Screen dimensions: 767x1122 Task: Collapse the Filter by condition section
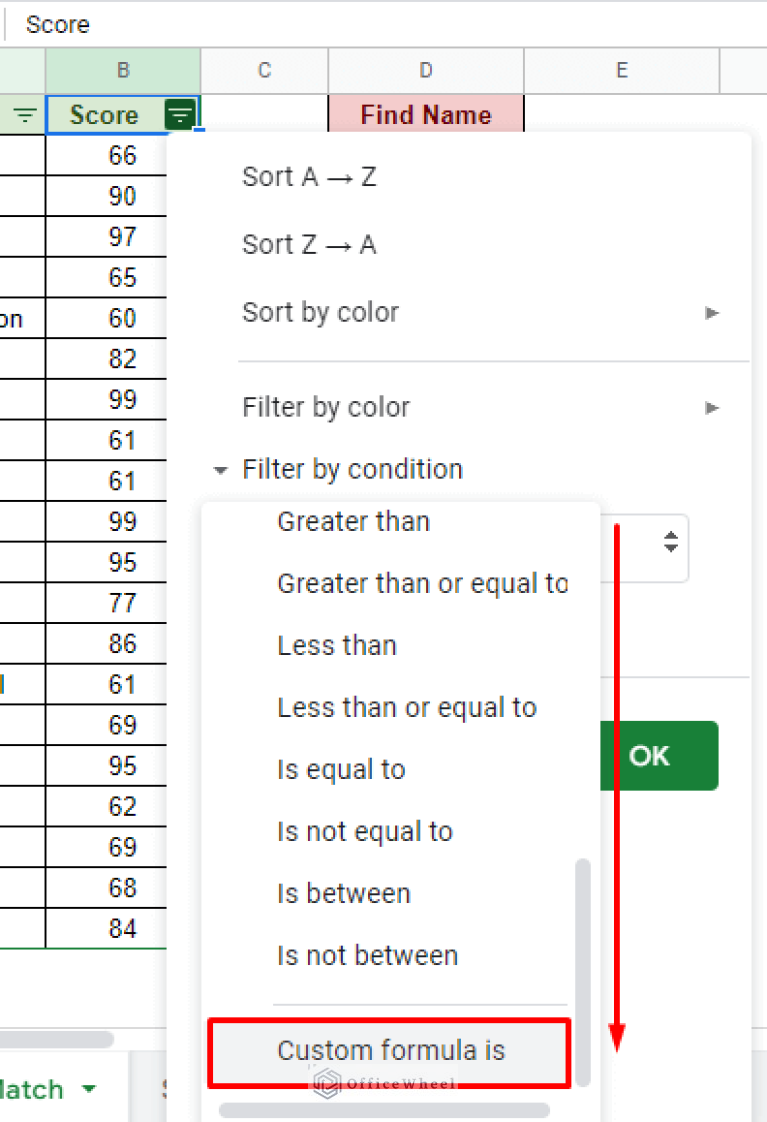coord(221,469)
